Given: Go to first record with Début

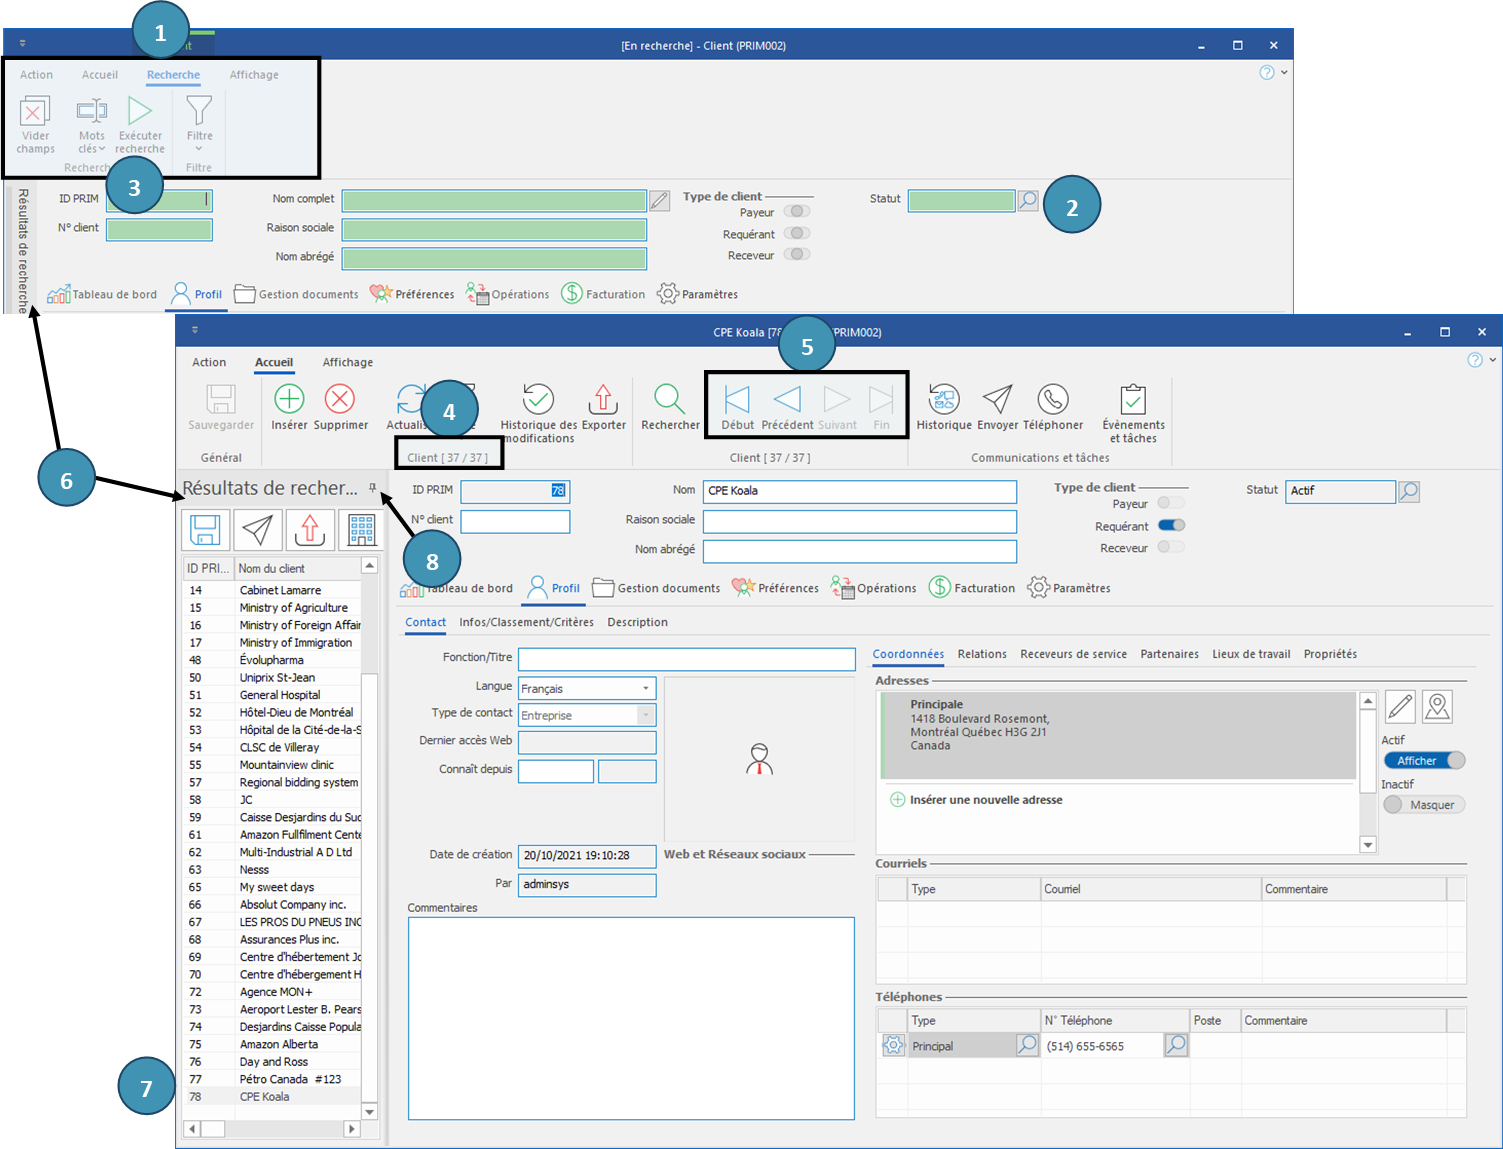Looking at the screenshot, I should point(737,400).
